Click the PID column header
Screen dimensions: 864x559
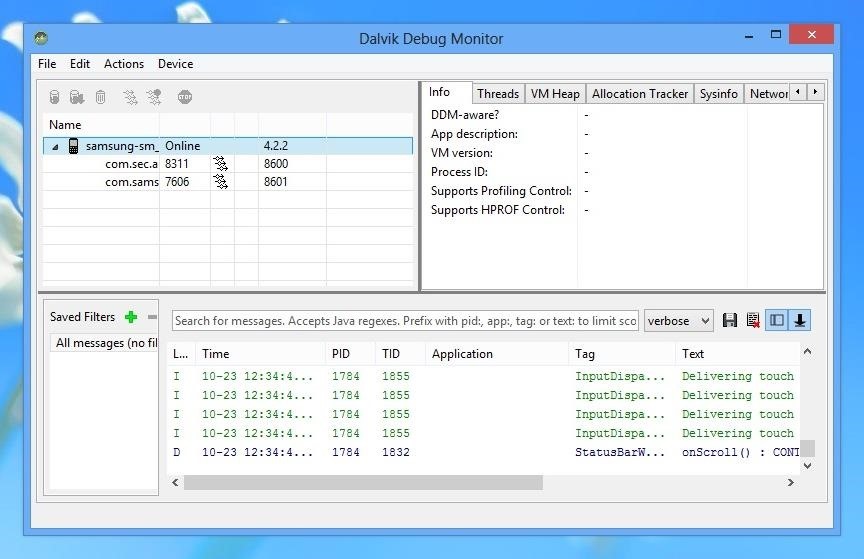(350, 354)
